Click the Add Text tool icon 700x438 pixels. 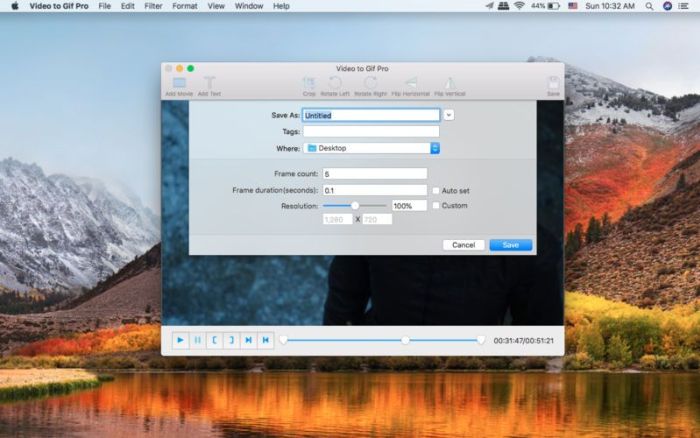(x=209, y=84)
